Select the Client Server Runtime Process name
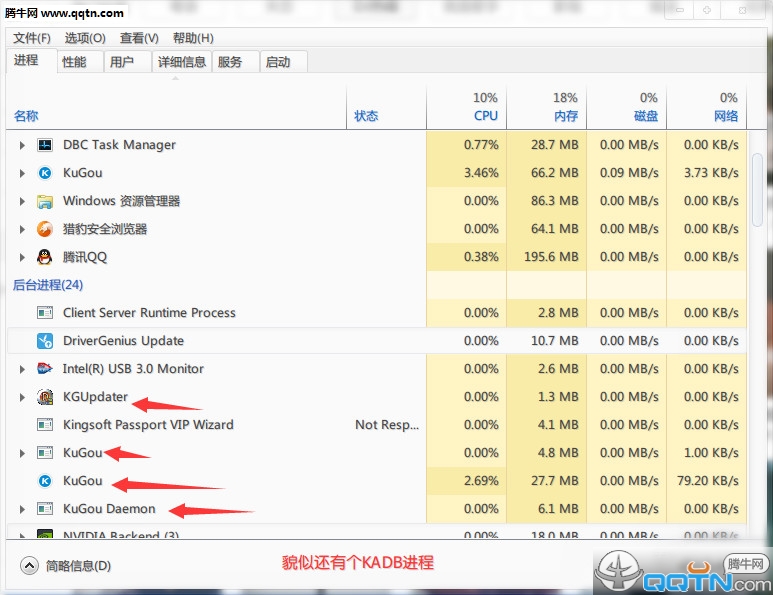 pyautogui.click(x=149, y=313)
